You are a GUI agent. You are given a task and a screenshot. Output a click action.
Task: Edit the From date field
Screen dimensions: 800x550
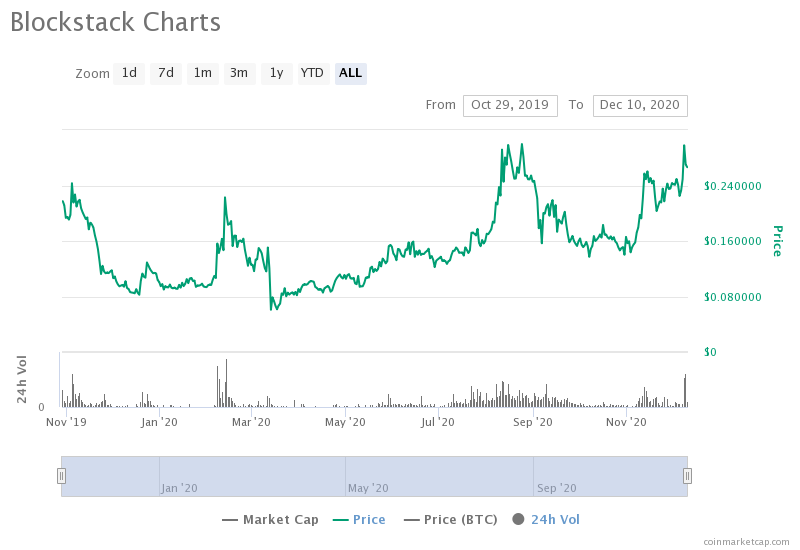pyautogui.click(x=510, y=105)
